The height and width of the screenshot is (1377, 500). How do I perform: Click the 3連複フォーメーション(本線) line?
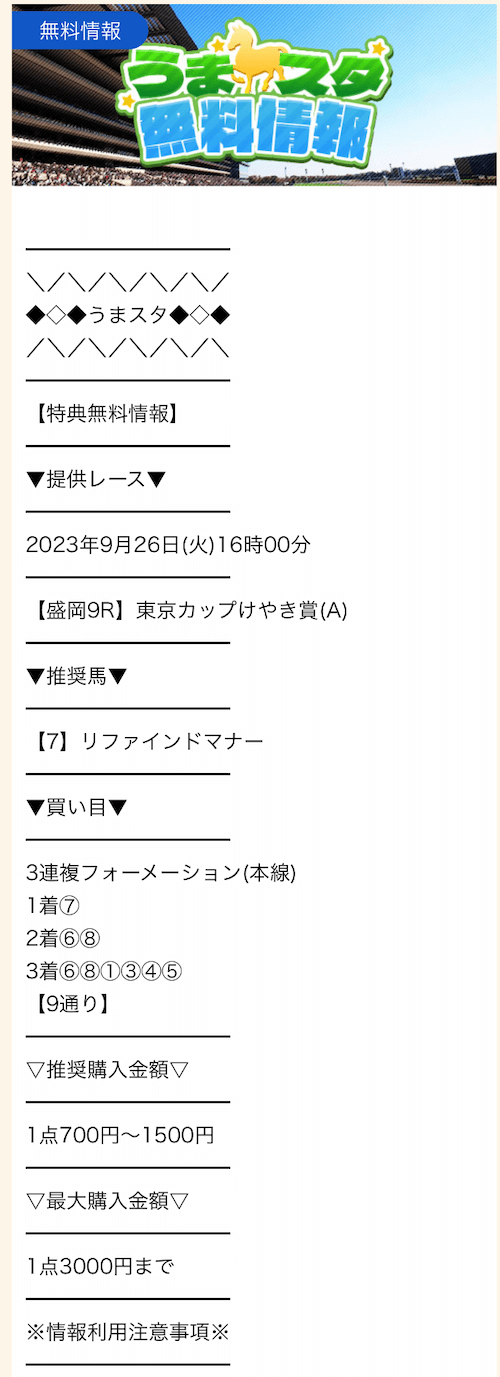(x=161, y=873)
